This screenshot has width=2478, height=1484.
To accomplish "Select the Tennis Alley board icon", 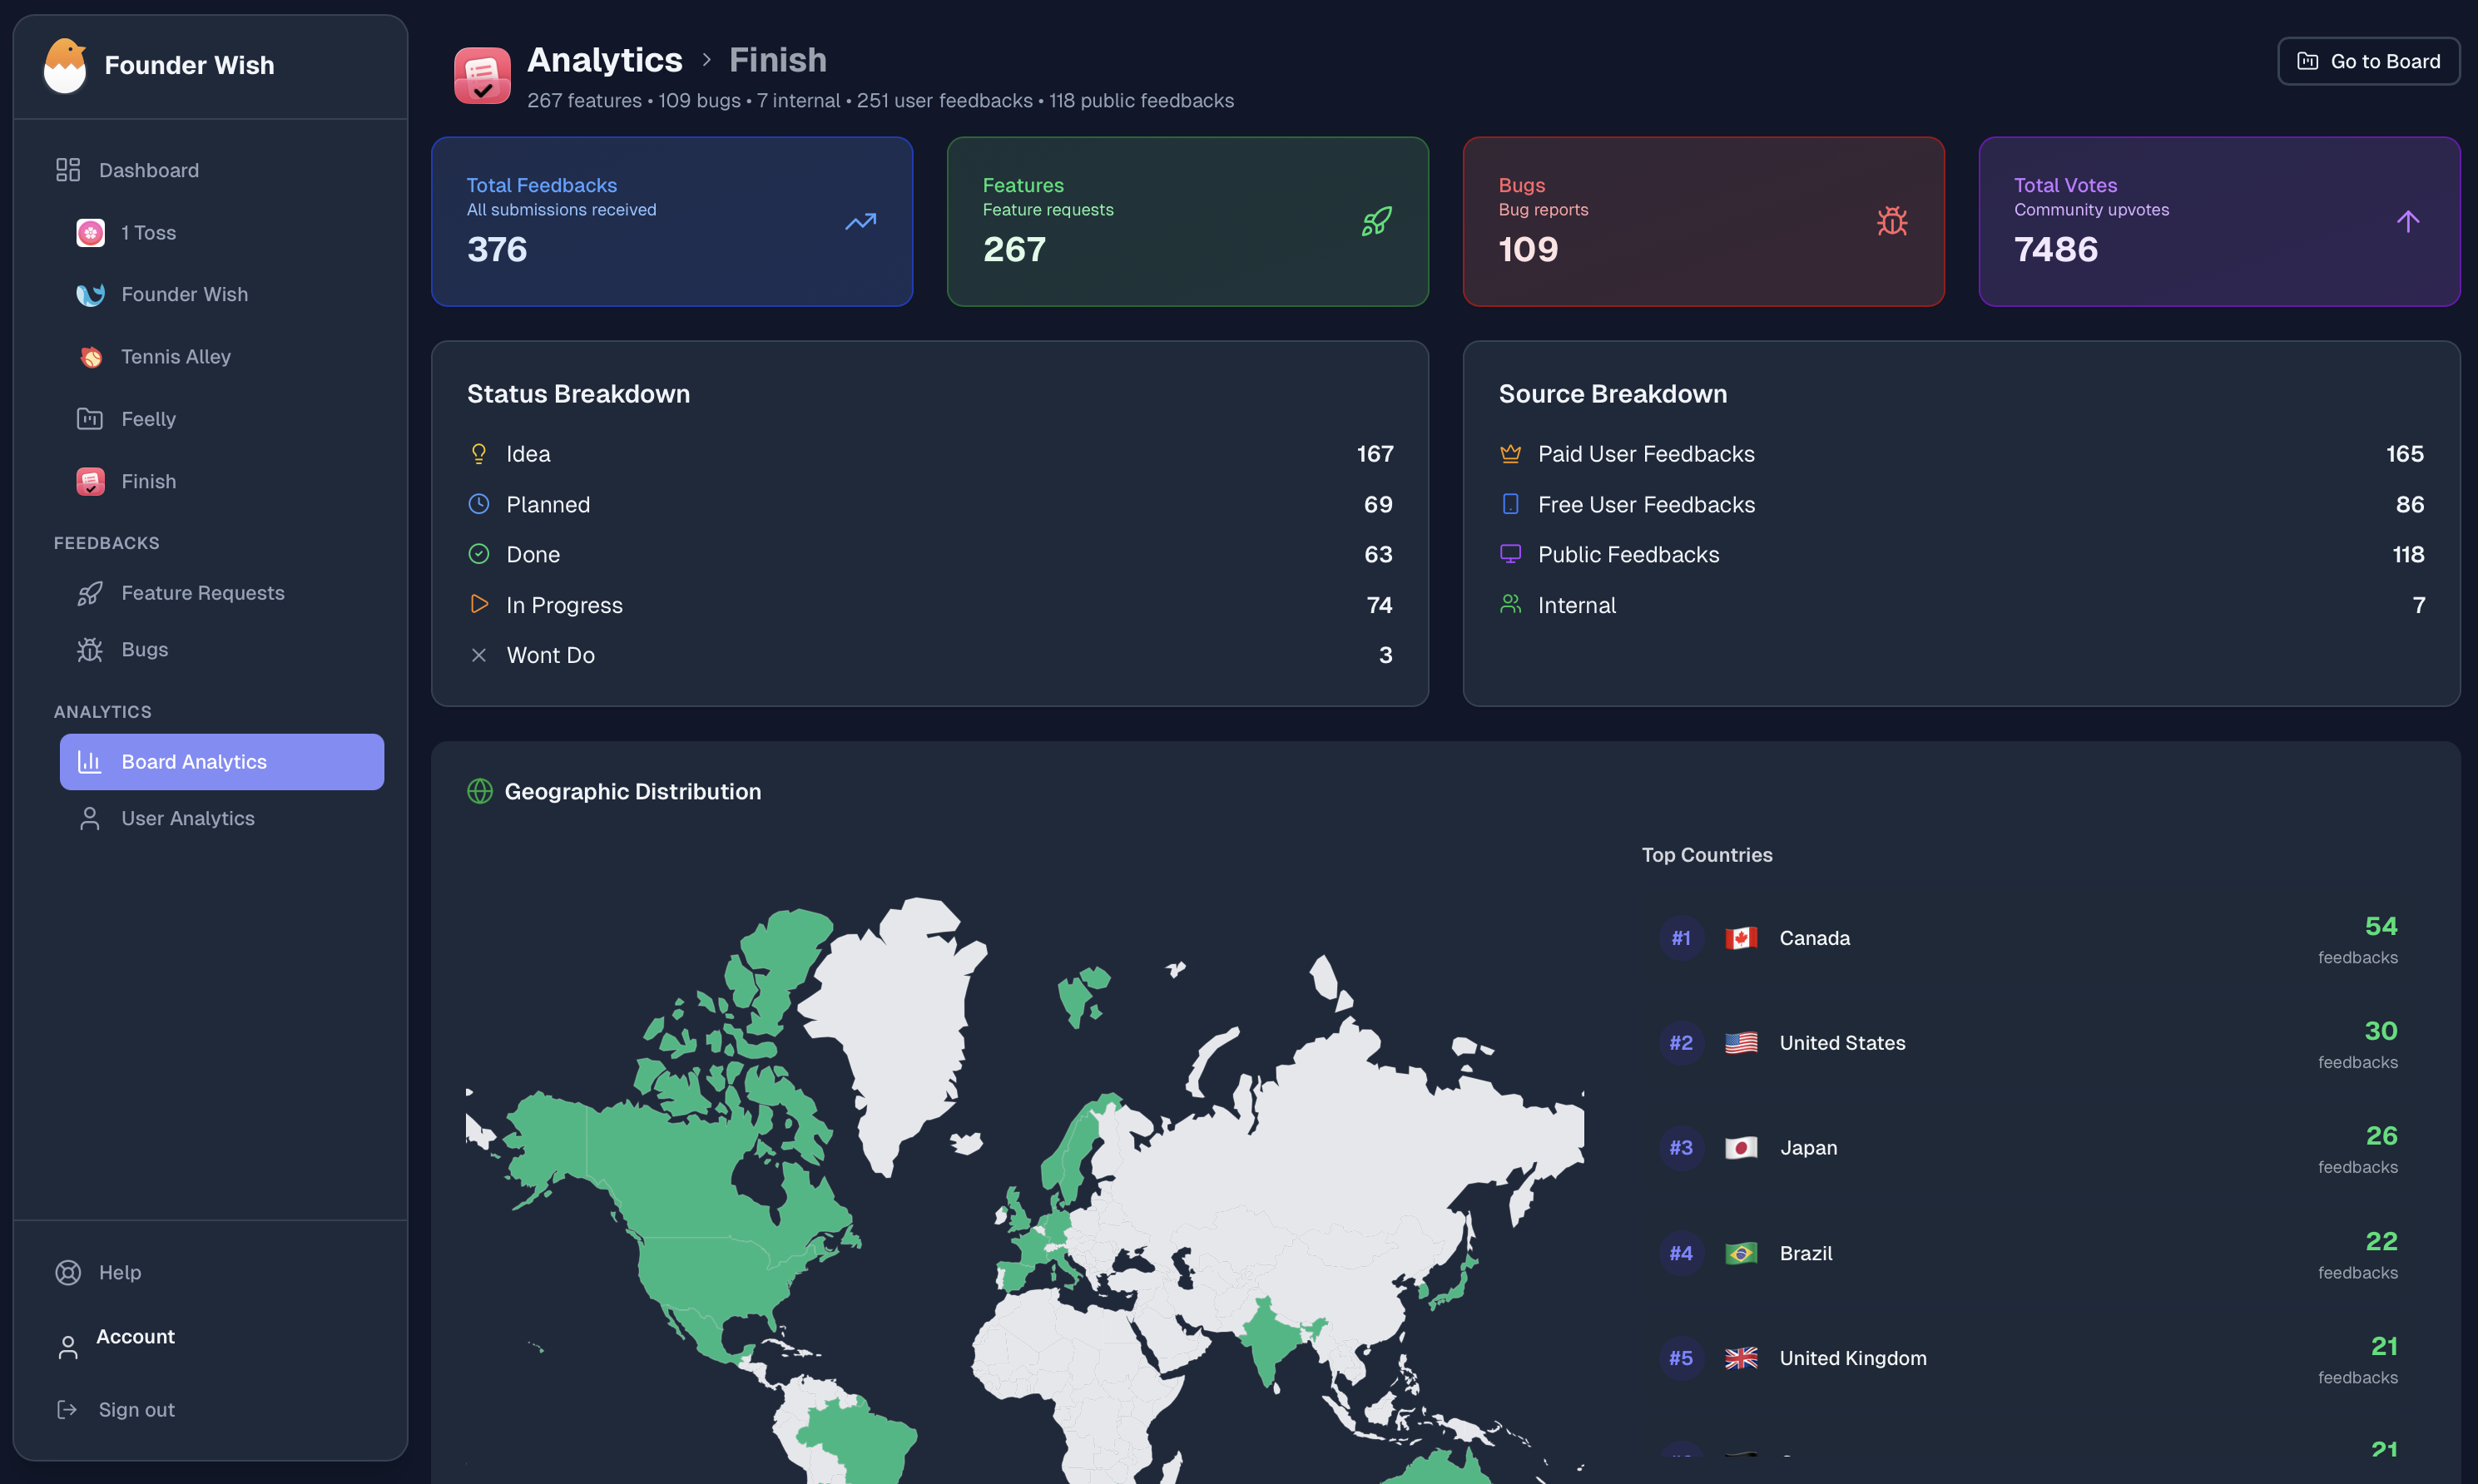I will point(90,357).
